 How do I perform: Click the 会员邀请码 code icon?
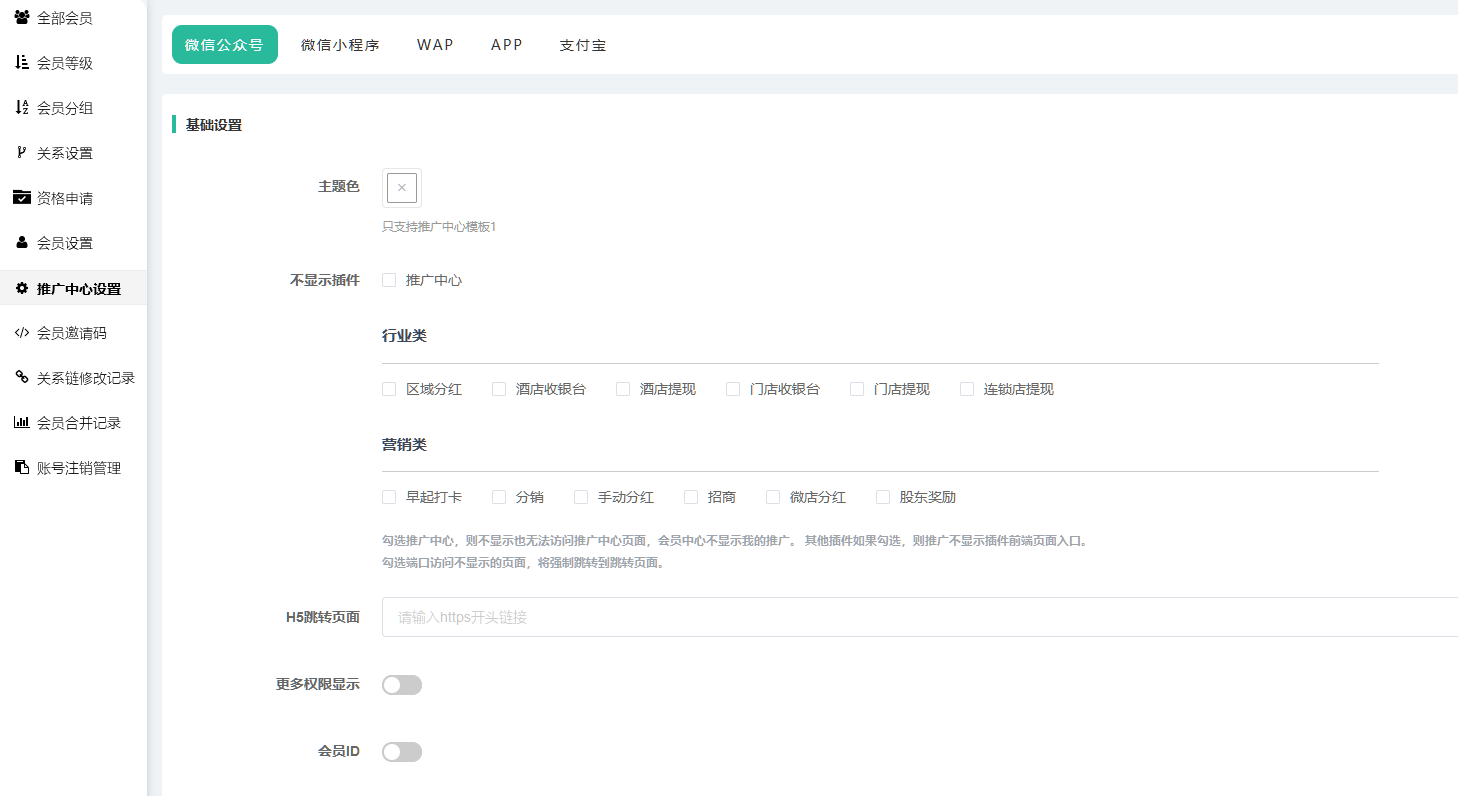click(x=21, y=333)
